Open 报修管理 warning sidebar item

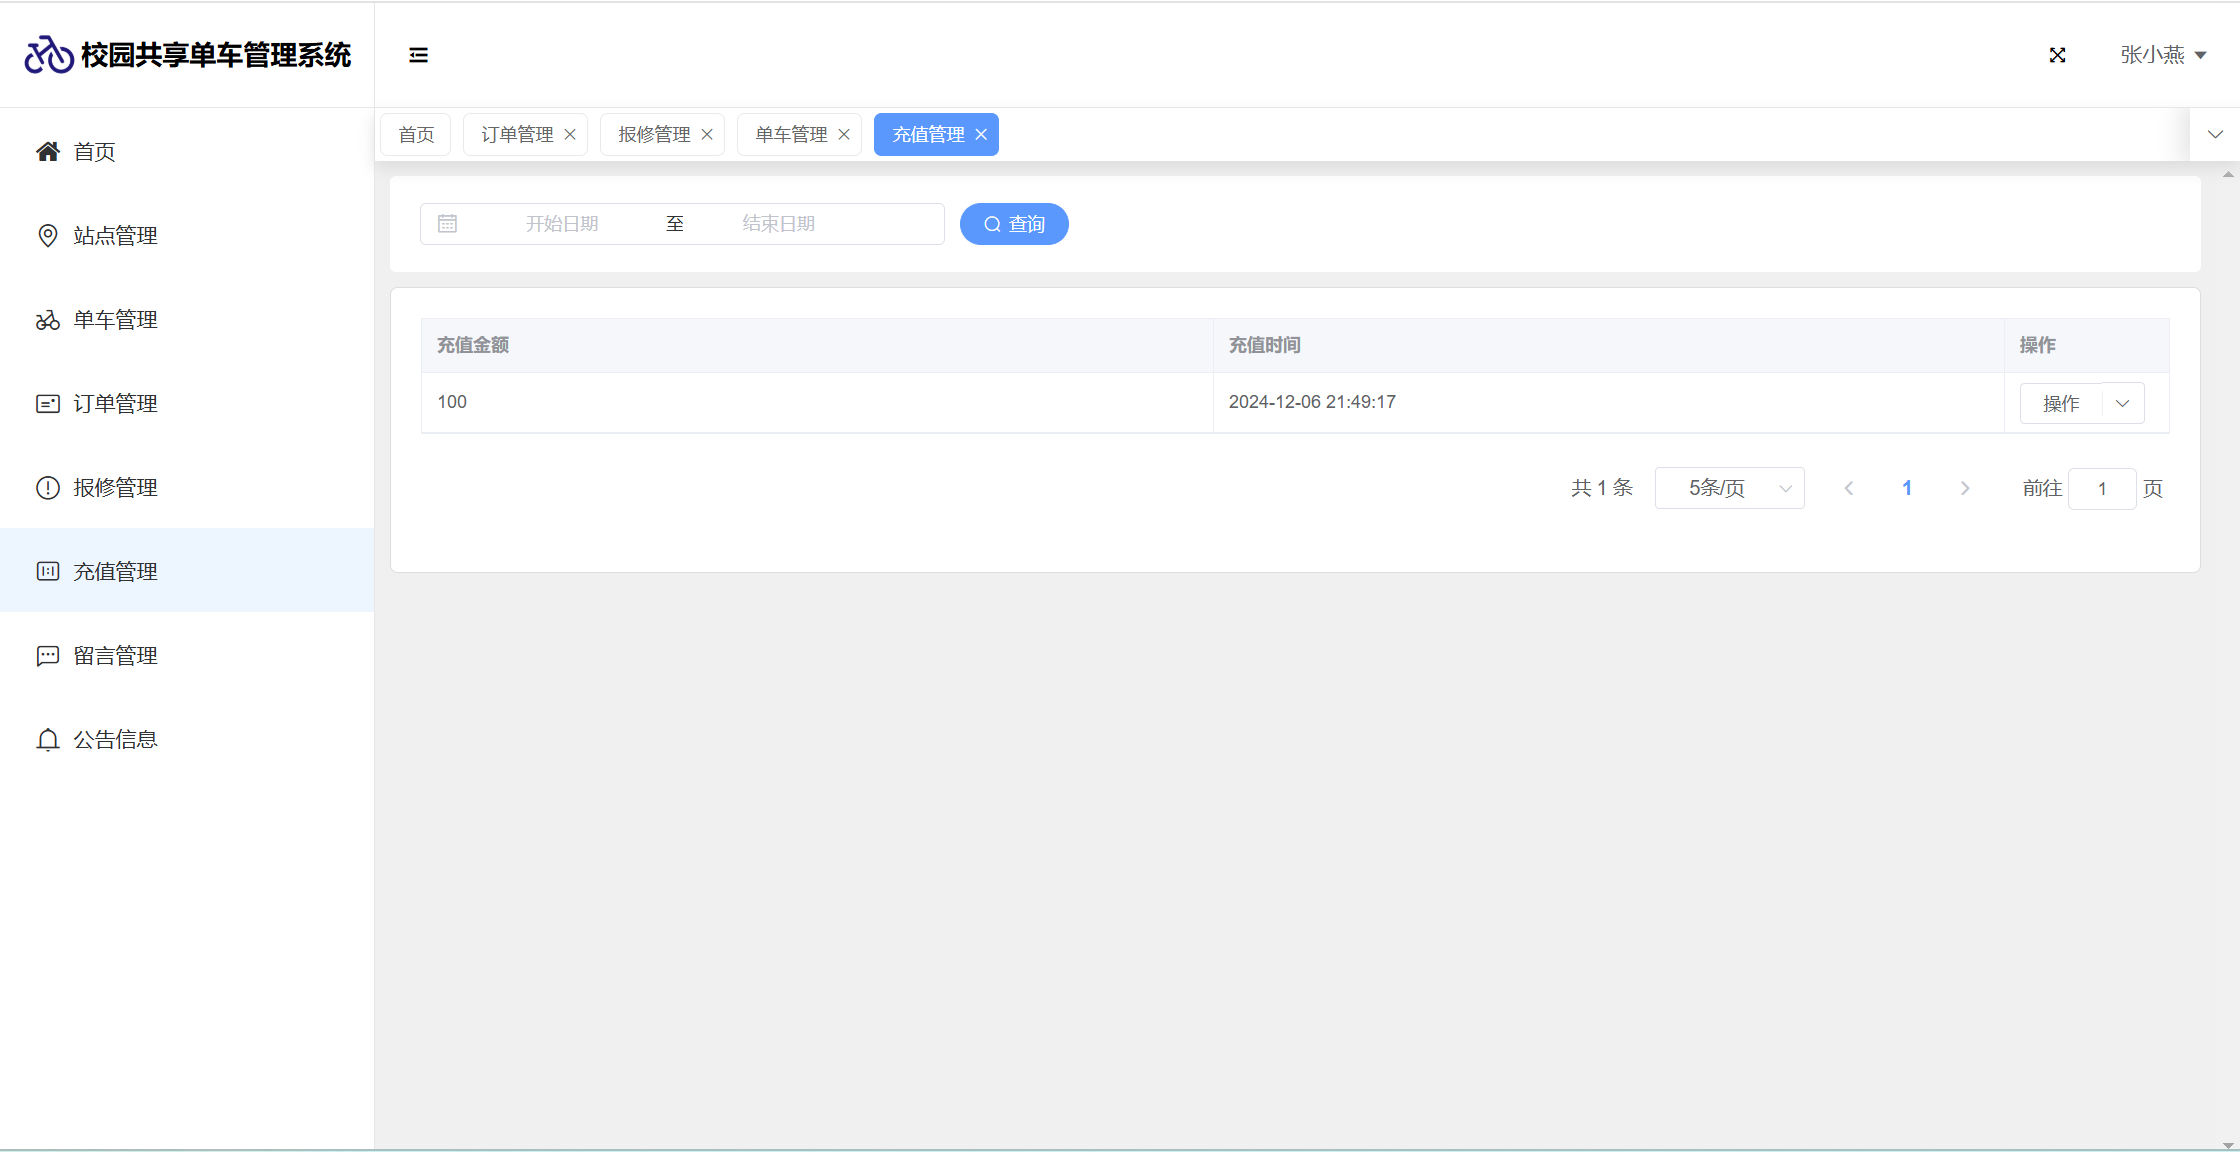point(115,488)
